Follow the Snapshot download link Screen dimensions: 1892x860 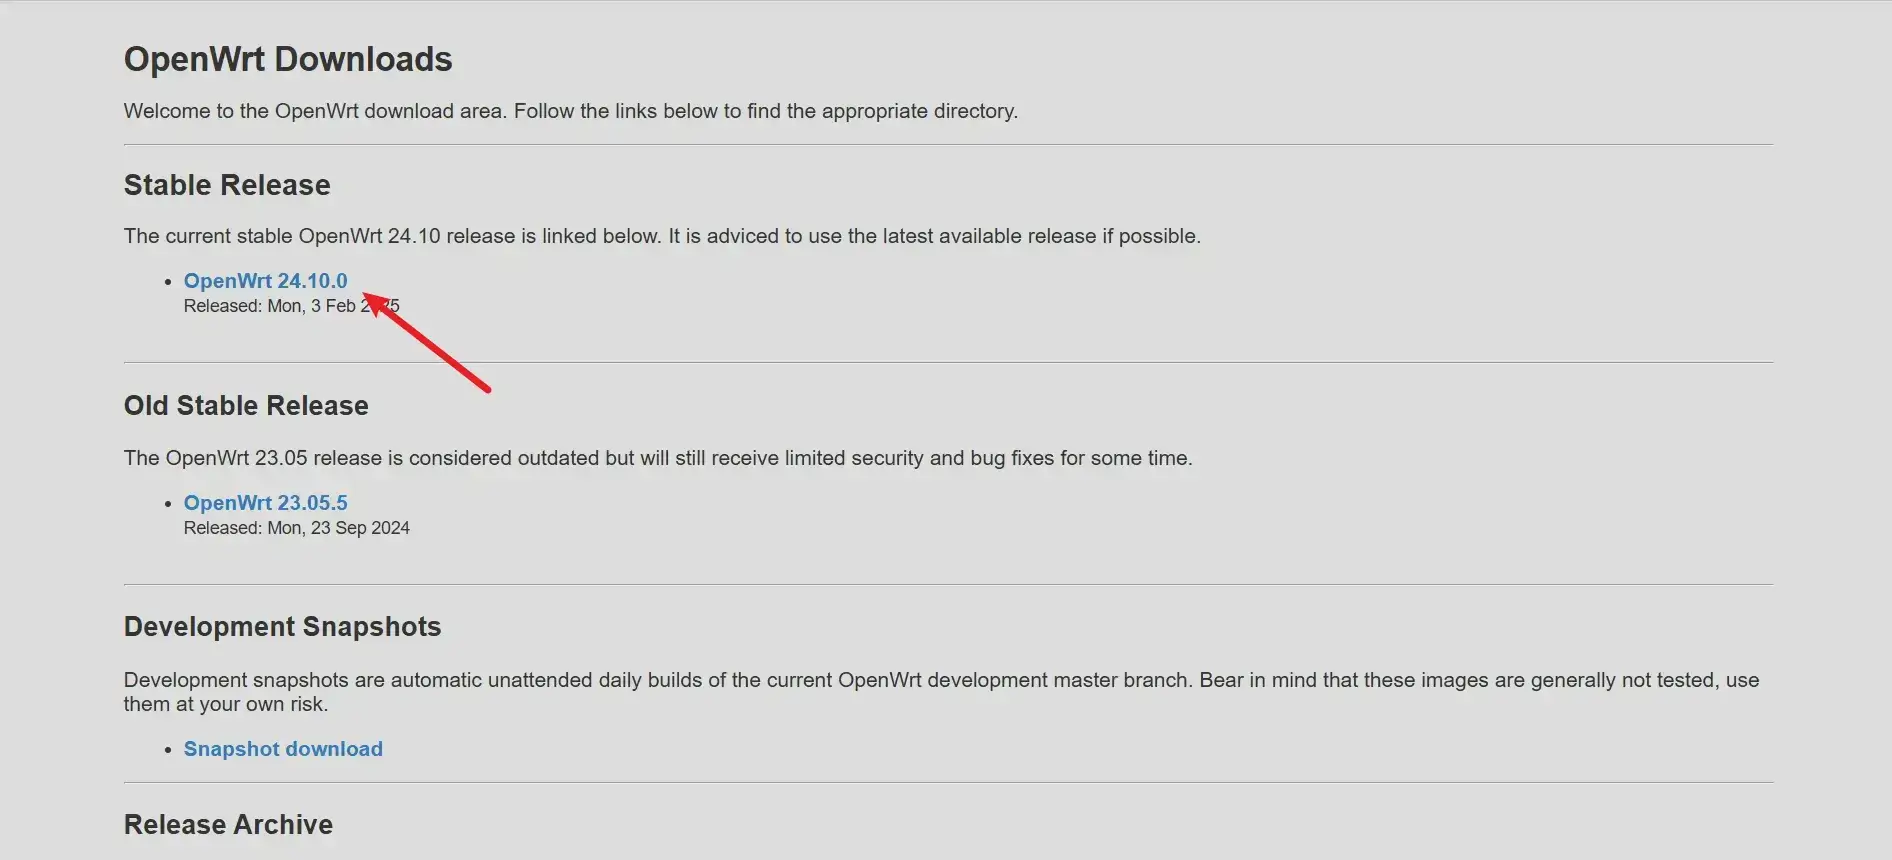pyautogui.click(x=283, y=749)
